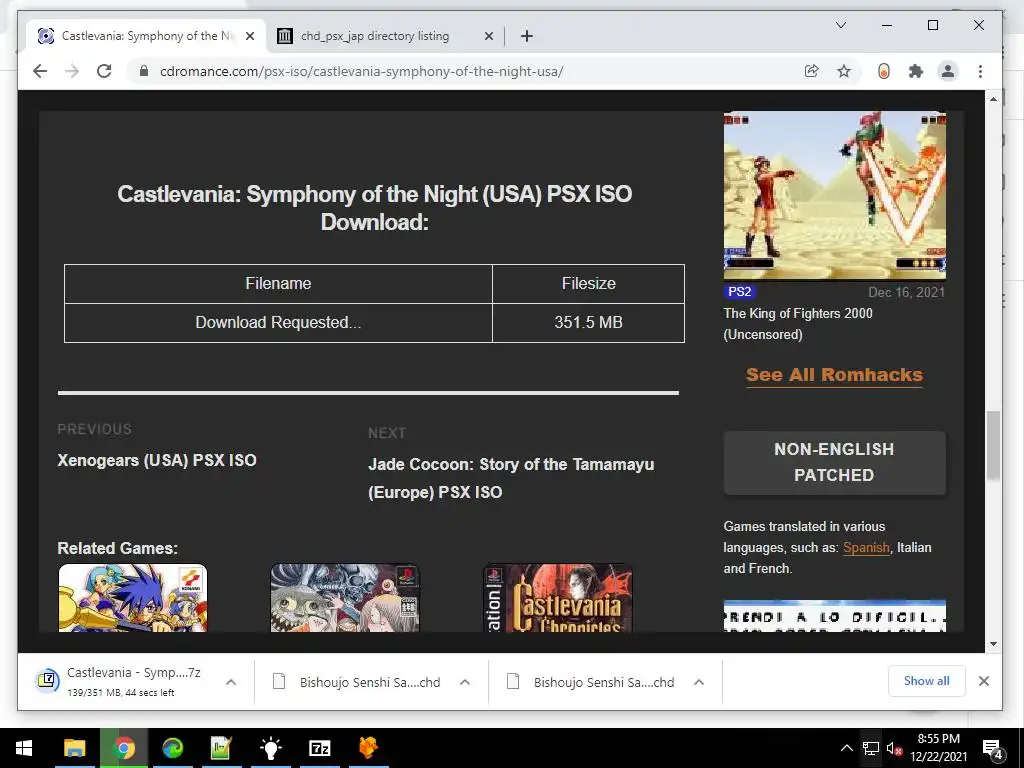Open the green notepad app in the taskbar
The width and height of the screenshot is (1024, 768).
pyautogui.click(x=221, y=748)
